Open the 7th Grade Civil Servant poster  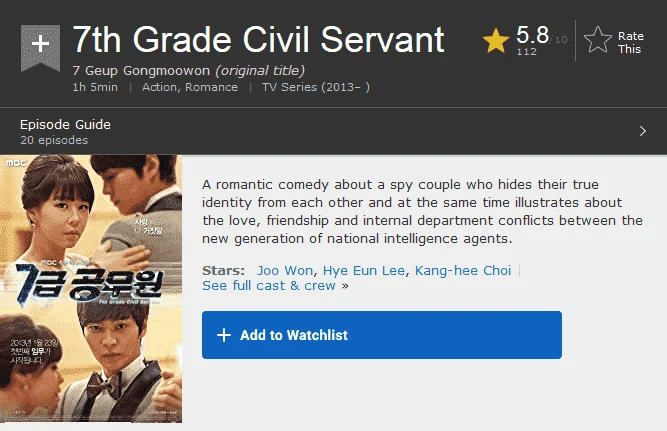[91, 289]
